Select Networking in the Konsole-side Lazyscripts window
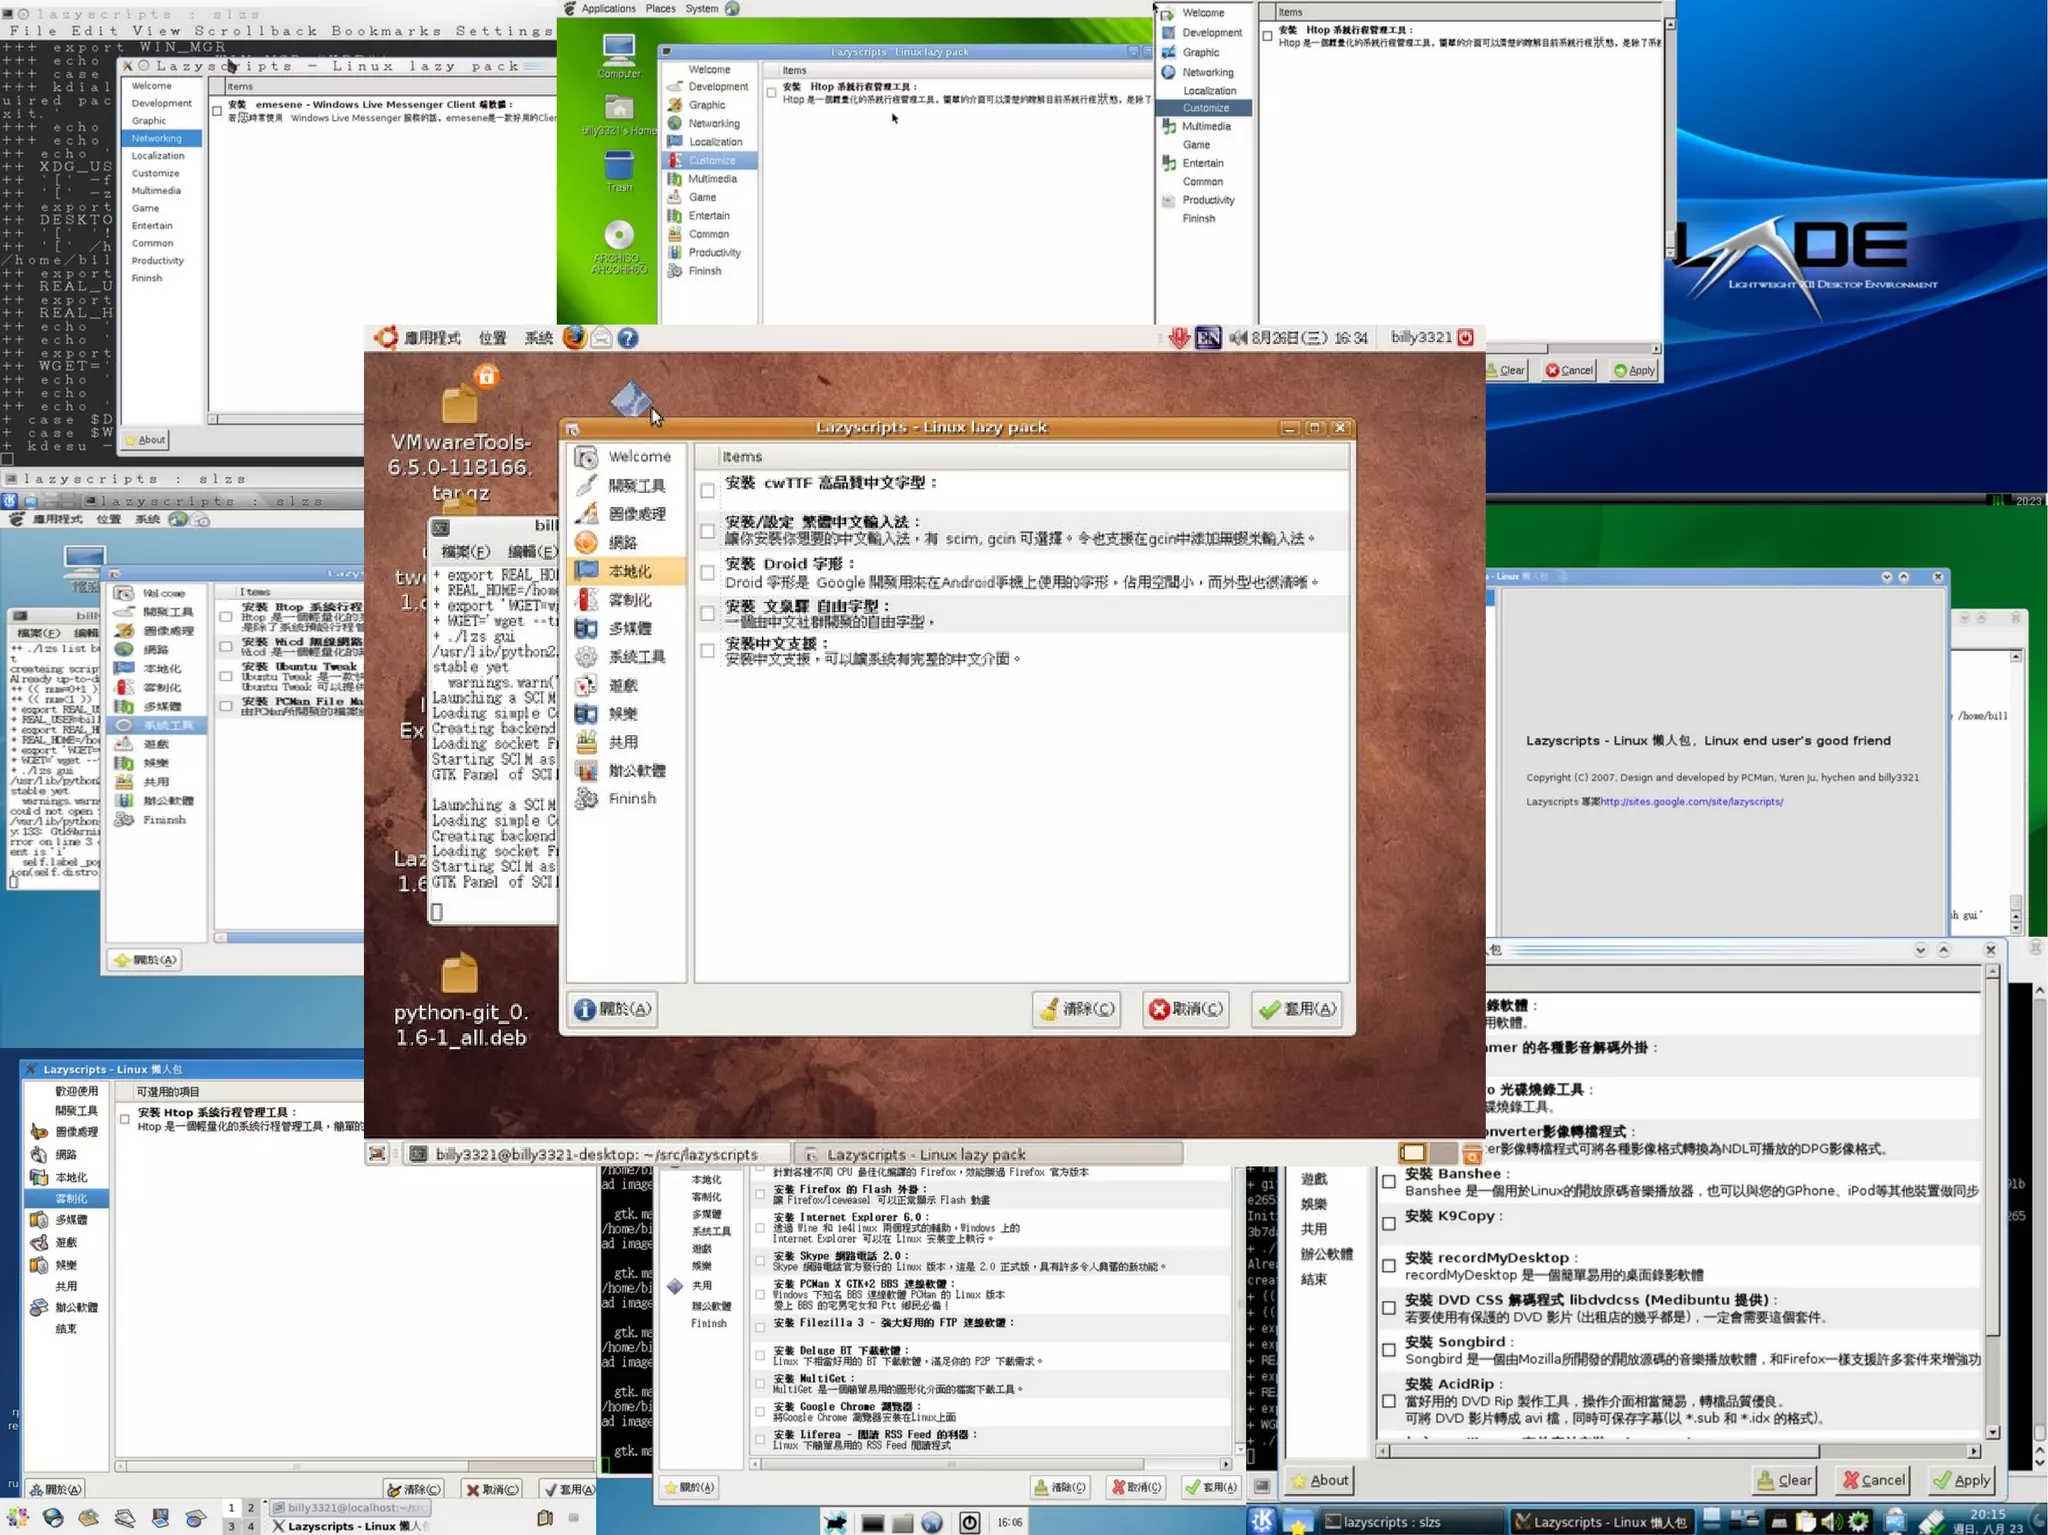This screenshot has height=1535, width=2048. point(163,138)
